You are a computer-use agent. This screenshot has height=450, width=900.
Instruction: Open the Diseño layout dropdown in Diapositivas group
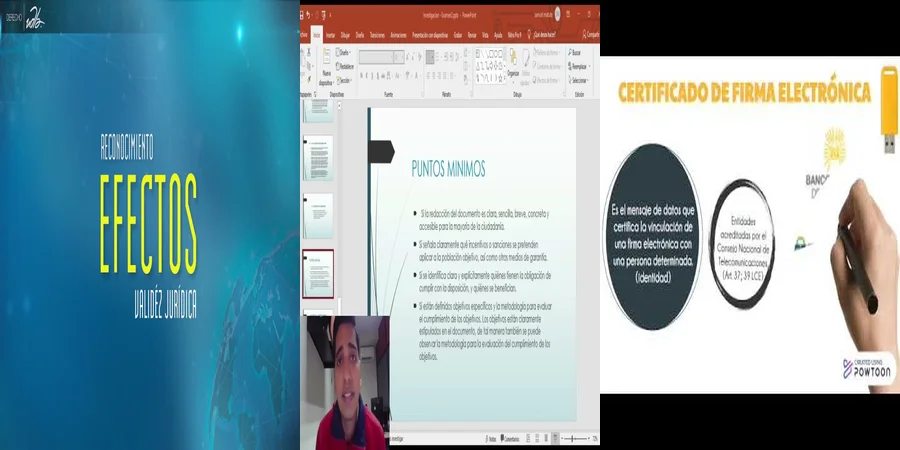343,52
